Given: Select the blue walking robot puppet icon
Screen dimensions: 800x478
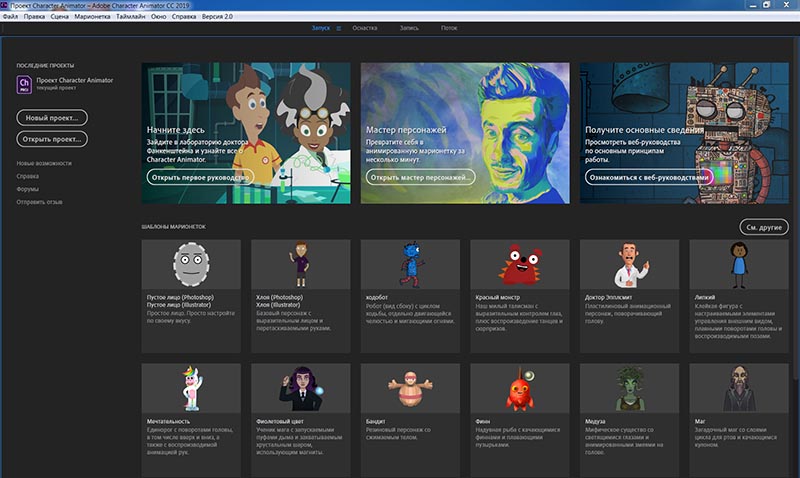Looking at the screenshot, I should click(411, 264).
